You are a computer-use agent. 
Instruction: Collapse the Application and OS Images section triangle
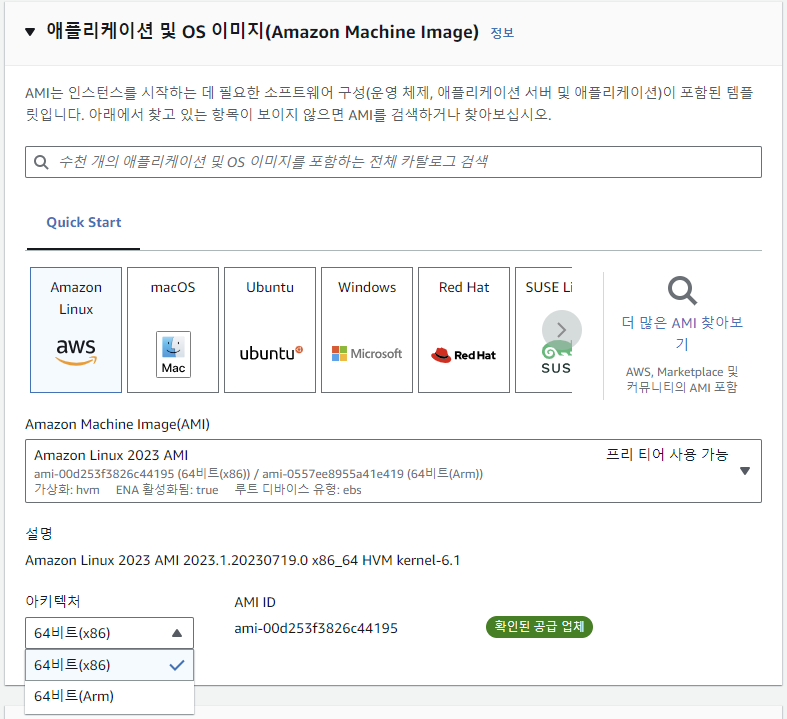pyautogui.click(x=30, y=32)
